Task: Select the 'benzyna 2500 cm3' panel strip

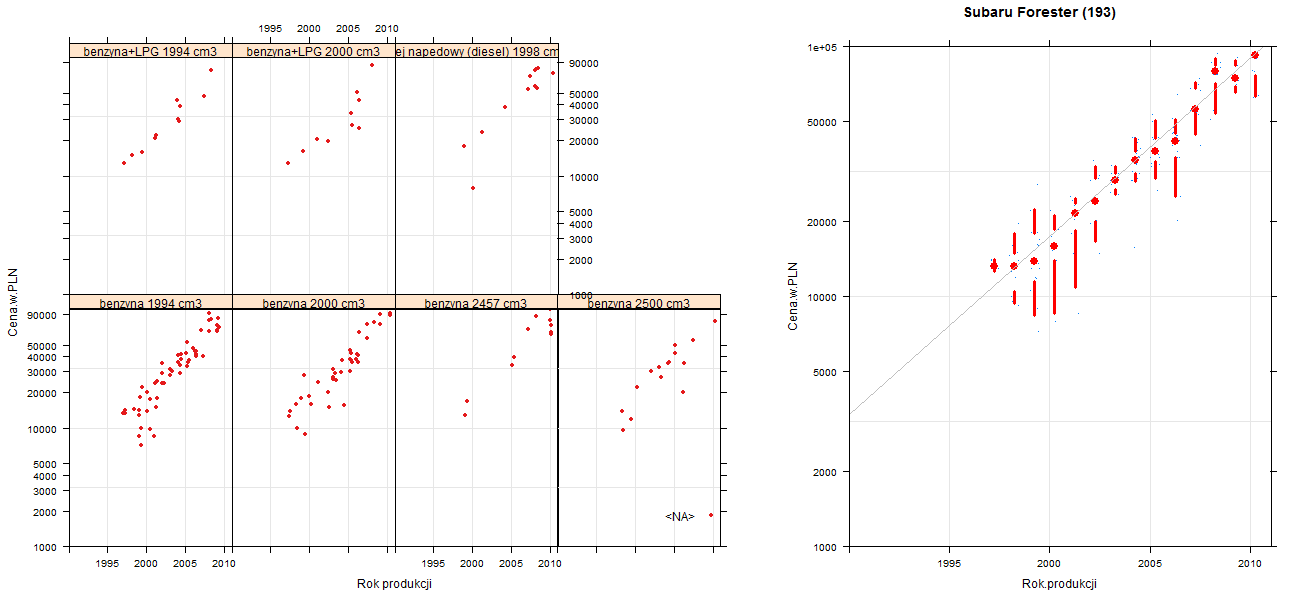Action: point(639,303)
